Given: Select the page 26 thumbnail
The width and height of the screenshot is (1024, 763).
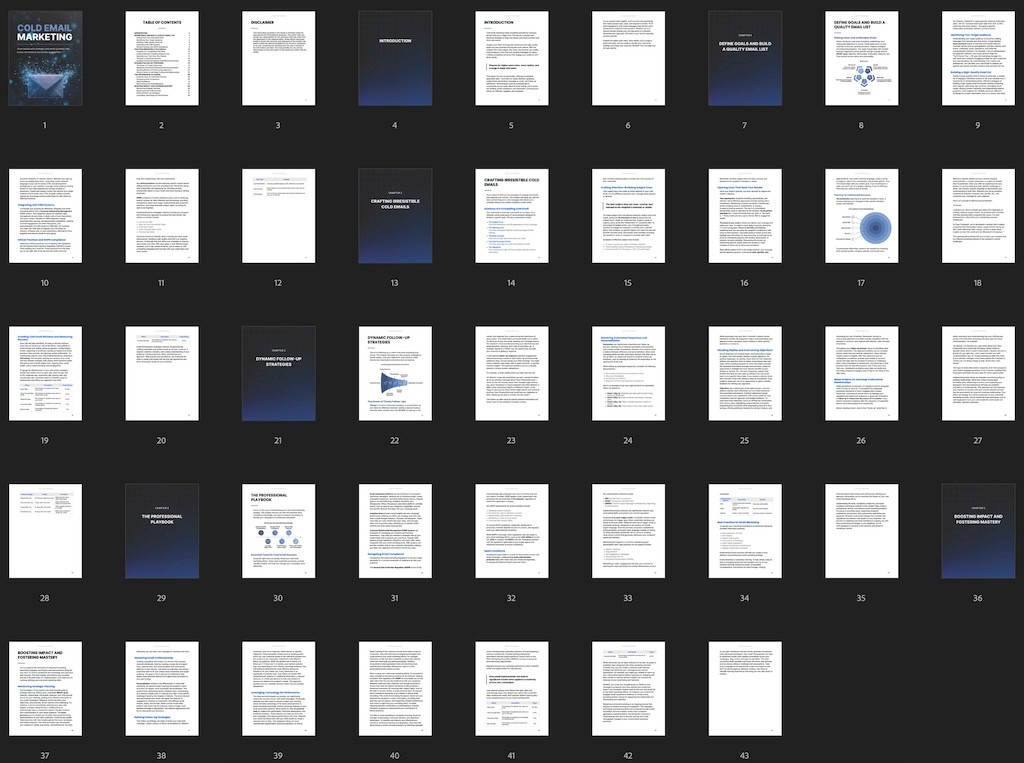Looking at the screenshot, I should pos(861,374).
